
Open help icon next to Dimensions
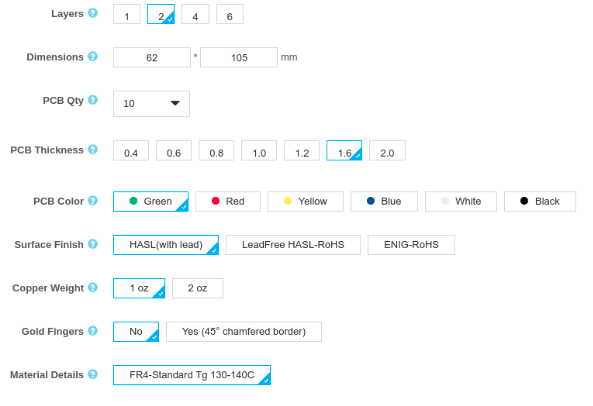[x=93, y=57]
